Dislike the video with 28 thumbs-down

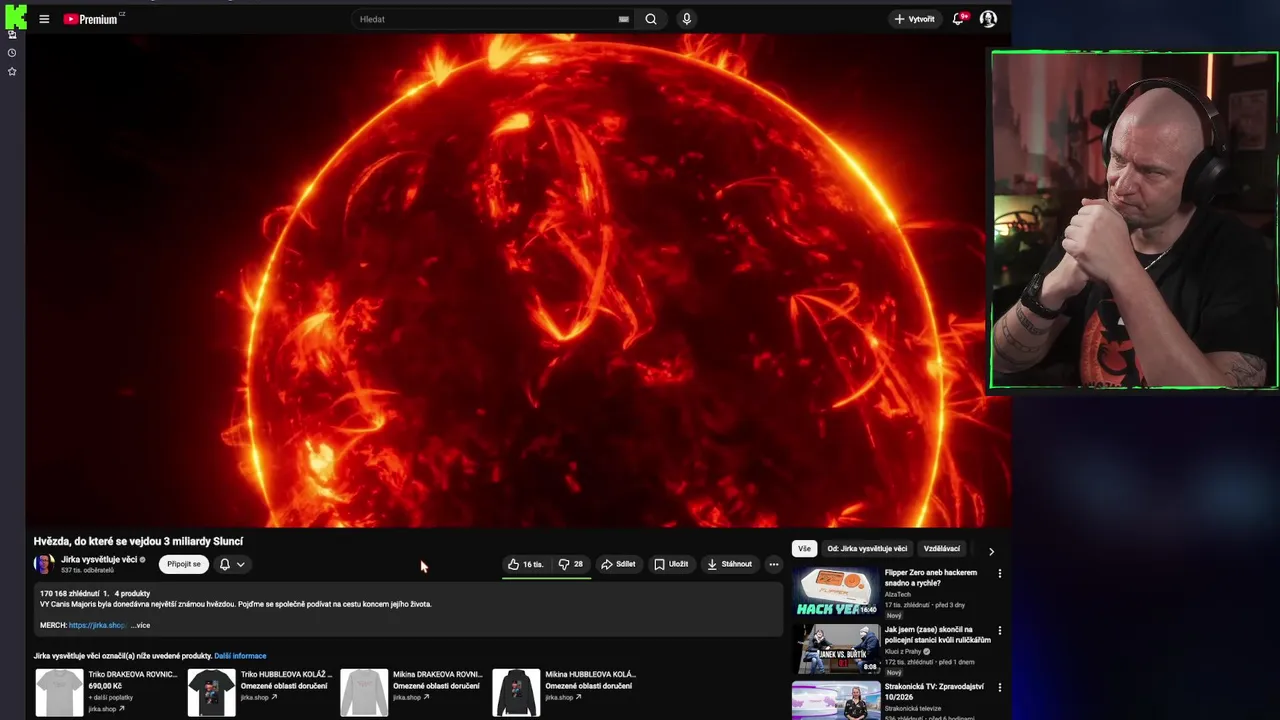[571, 564]
